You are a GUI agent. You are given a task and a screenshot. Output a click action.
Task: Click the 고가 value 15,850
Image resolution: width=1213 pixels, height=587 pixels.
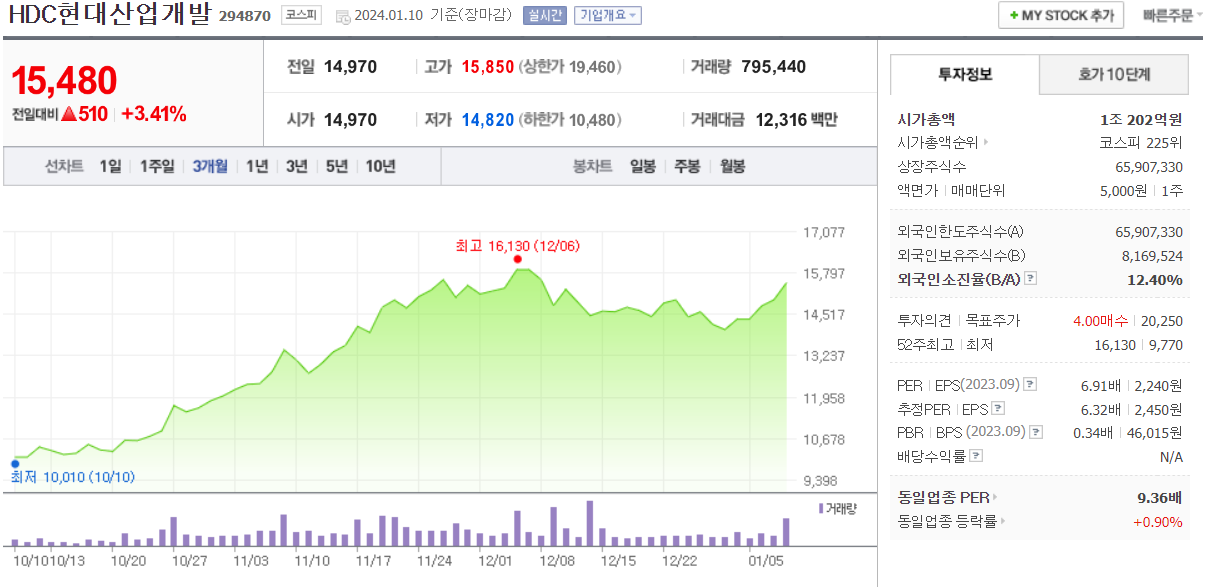click(488, 67)
